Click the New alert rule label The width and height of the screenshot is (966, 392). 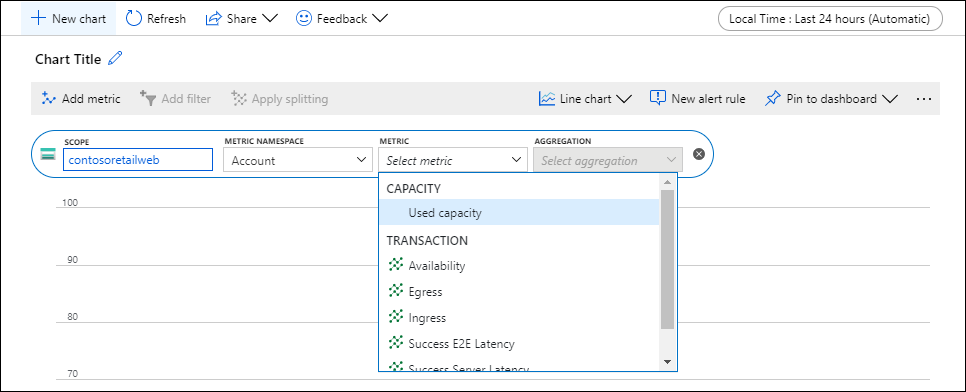pyautogui.click(x=708, y=99)
